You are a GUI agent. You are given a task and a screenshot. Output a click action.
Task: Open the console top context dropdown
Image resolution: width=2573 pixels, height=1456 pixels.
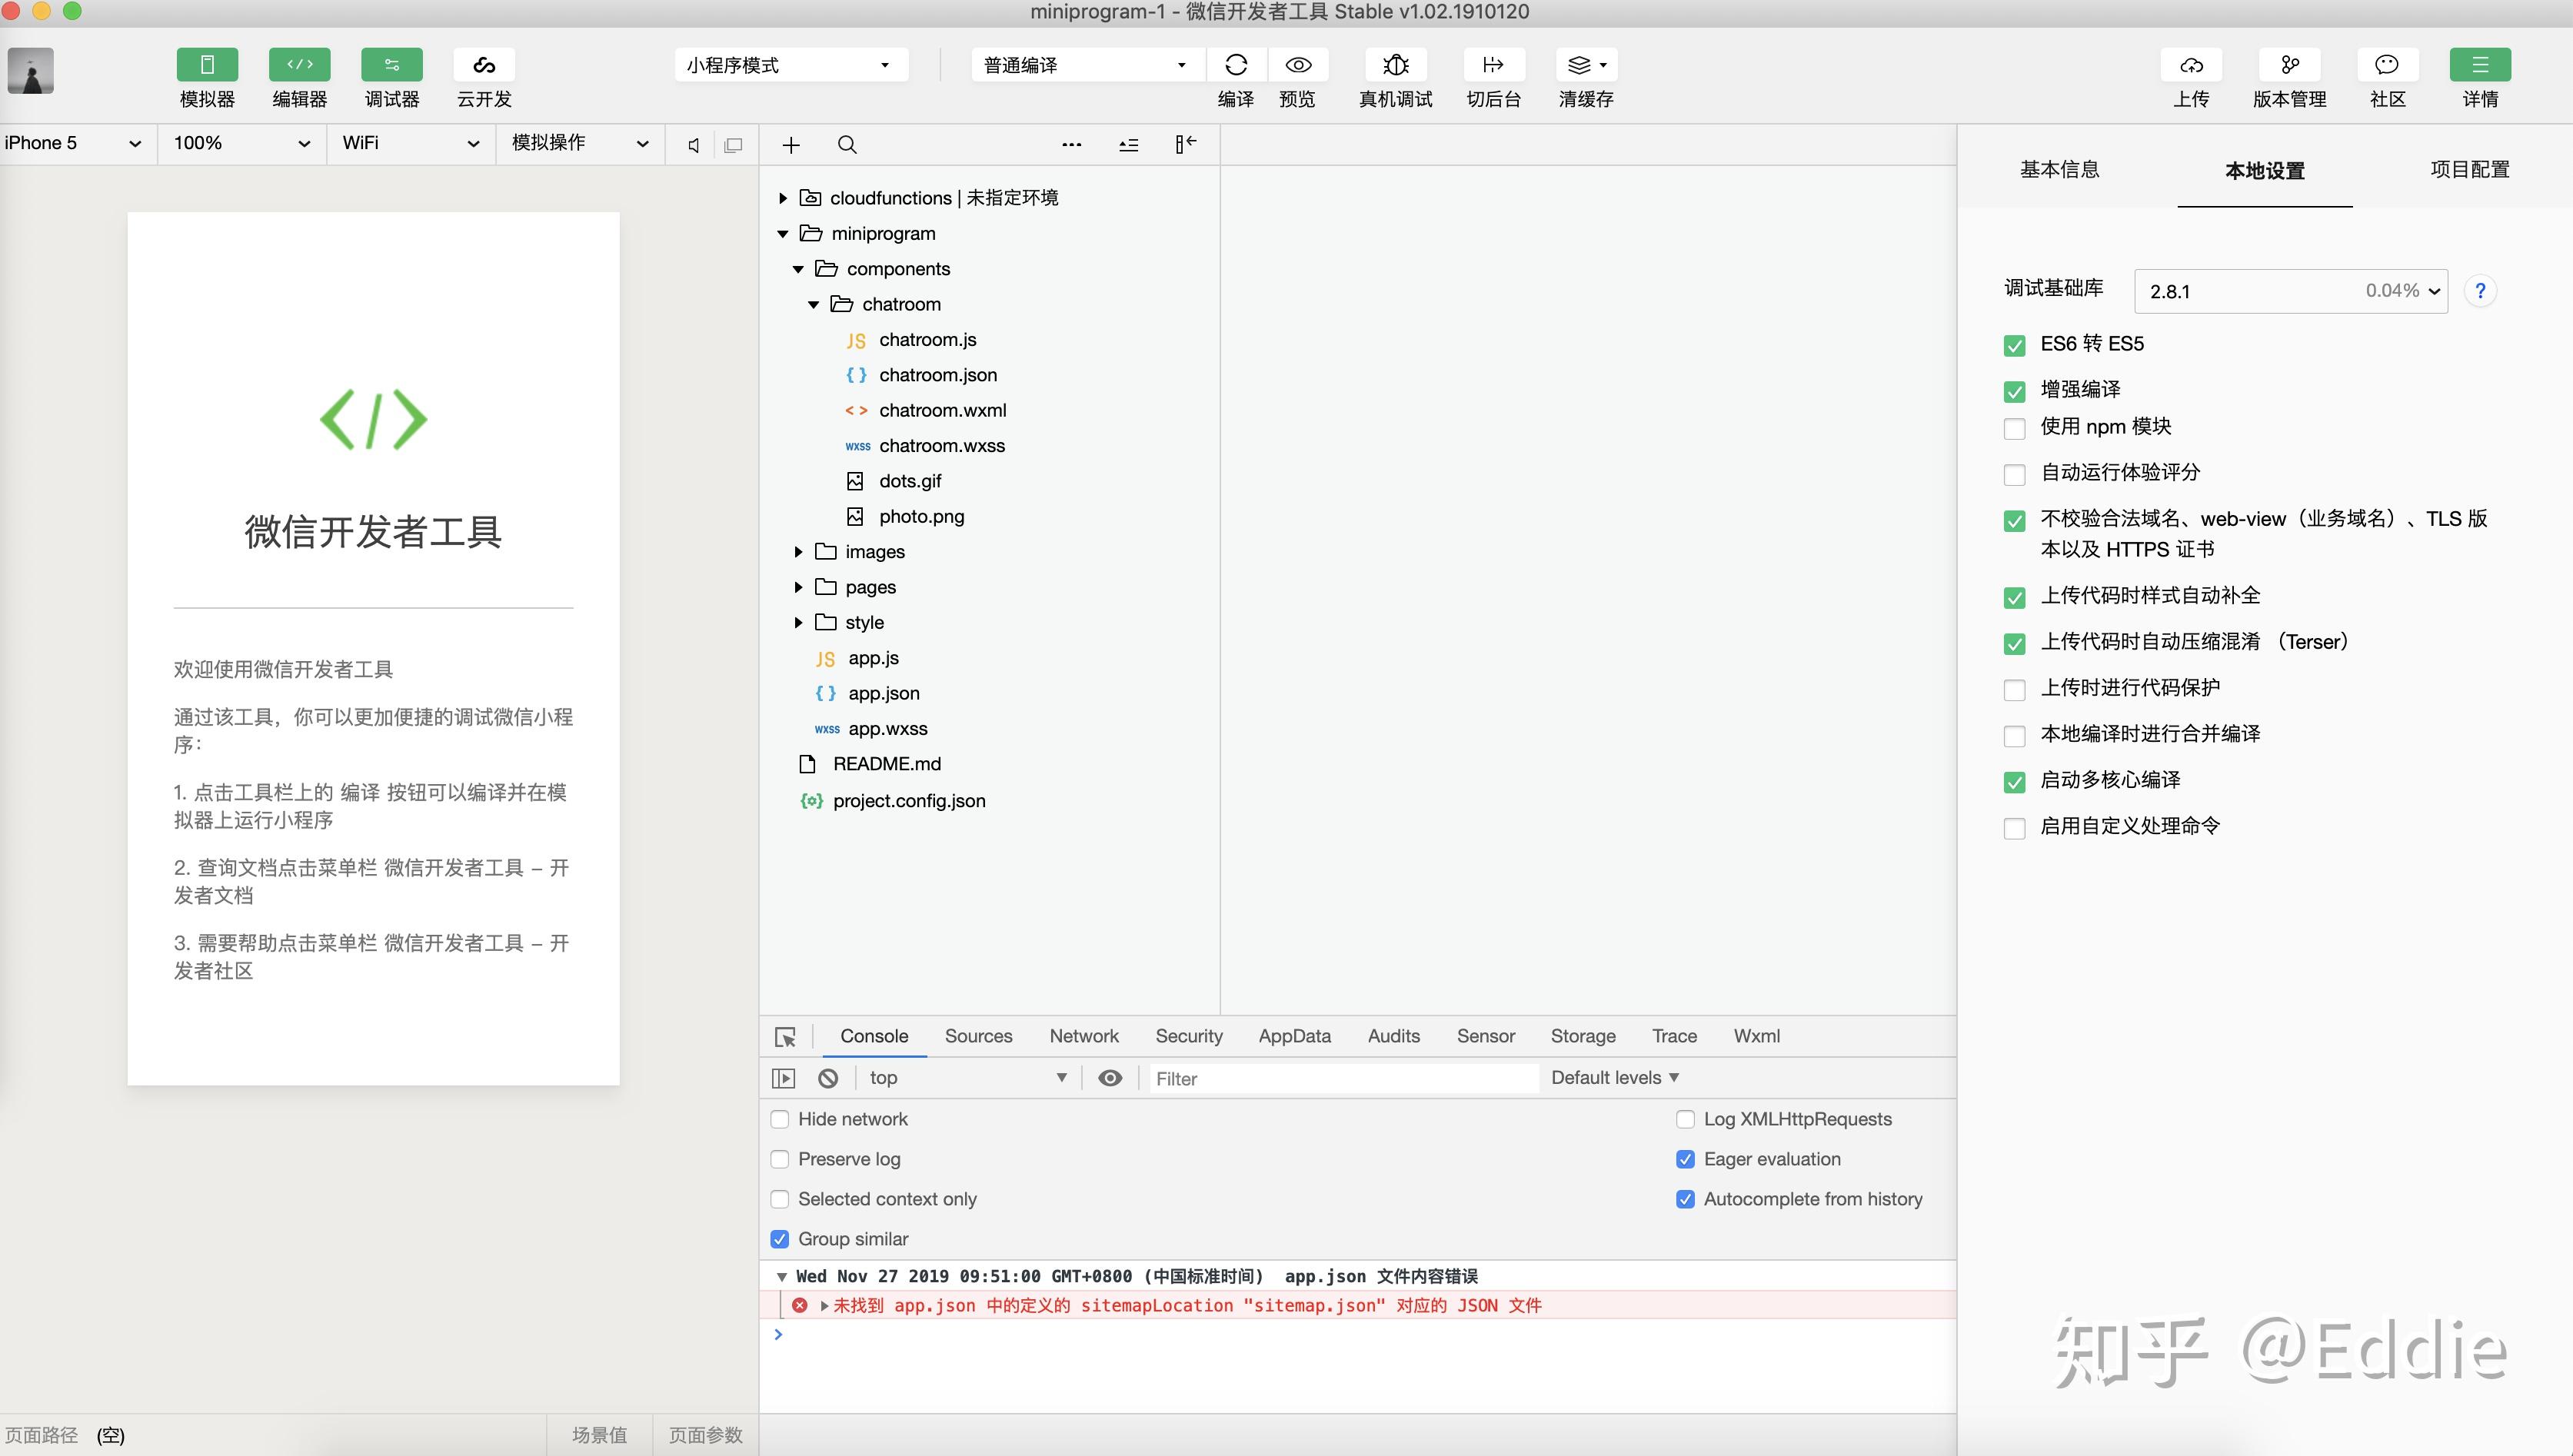968,1078
